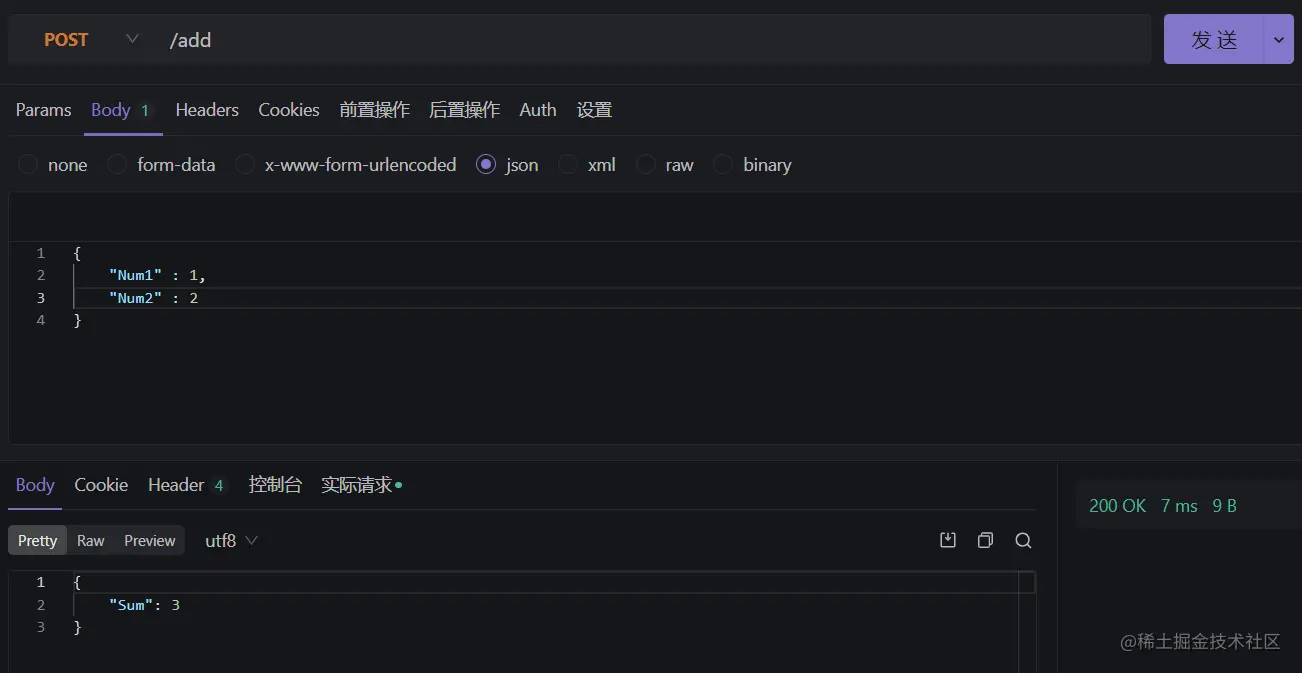The height and width of the screenshot is (673, 1302).
Task: Click the /add URL input field
Action: (655, 40)
